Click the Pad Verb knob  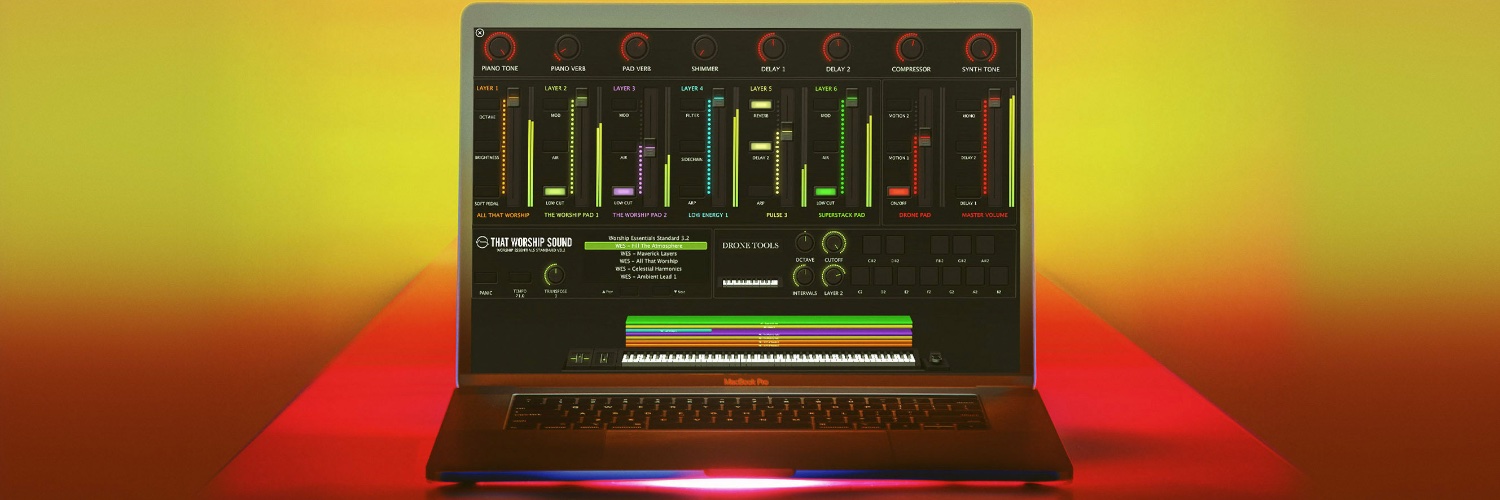[x=636, y=46]
